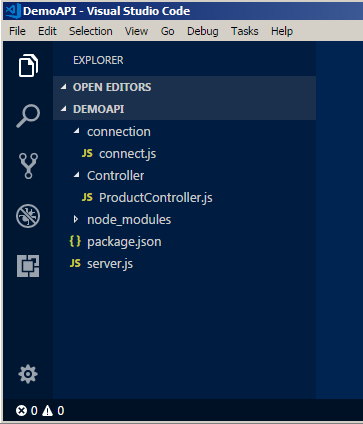The height and width of the screenshot is (424, 363).
Task: Open the File menu
Action: pyautogui.click(x=17, y=31)
